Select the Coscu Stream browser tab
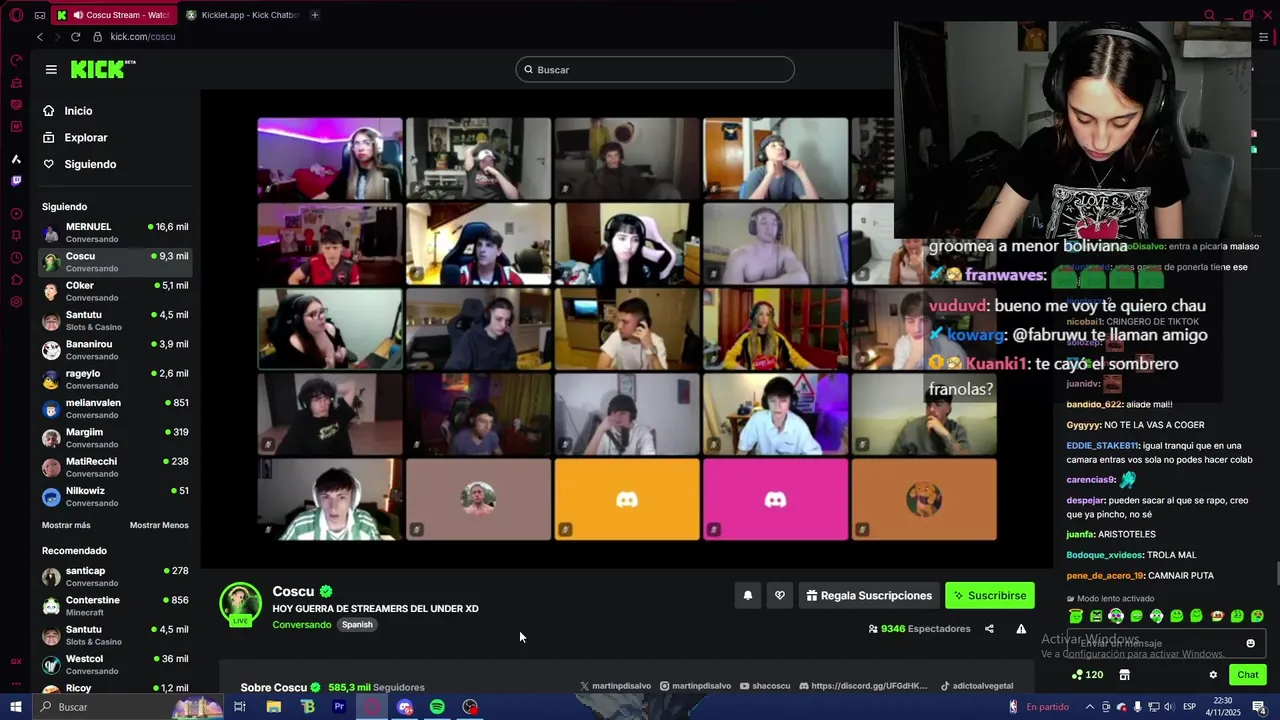The height and width of the screenshot is (720, 1280). click(112, 15)
